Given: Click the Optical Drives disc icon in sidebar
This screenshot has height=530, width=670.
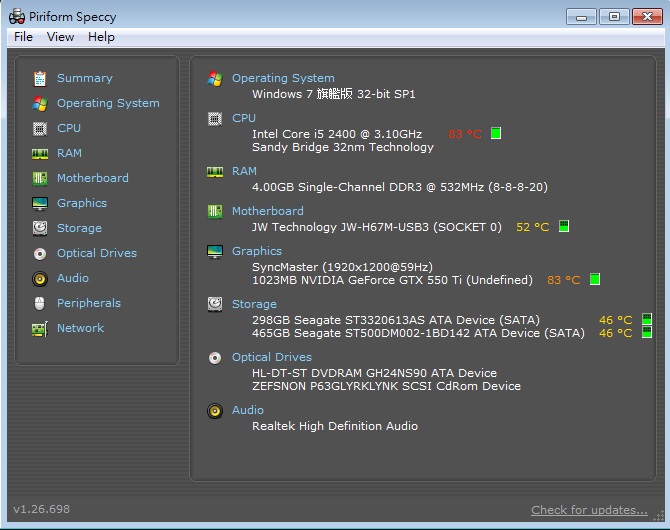Looking at the screenshot, I should point(40,253).
